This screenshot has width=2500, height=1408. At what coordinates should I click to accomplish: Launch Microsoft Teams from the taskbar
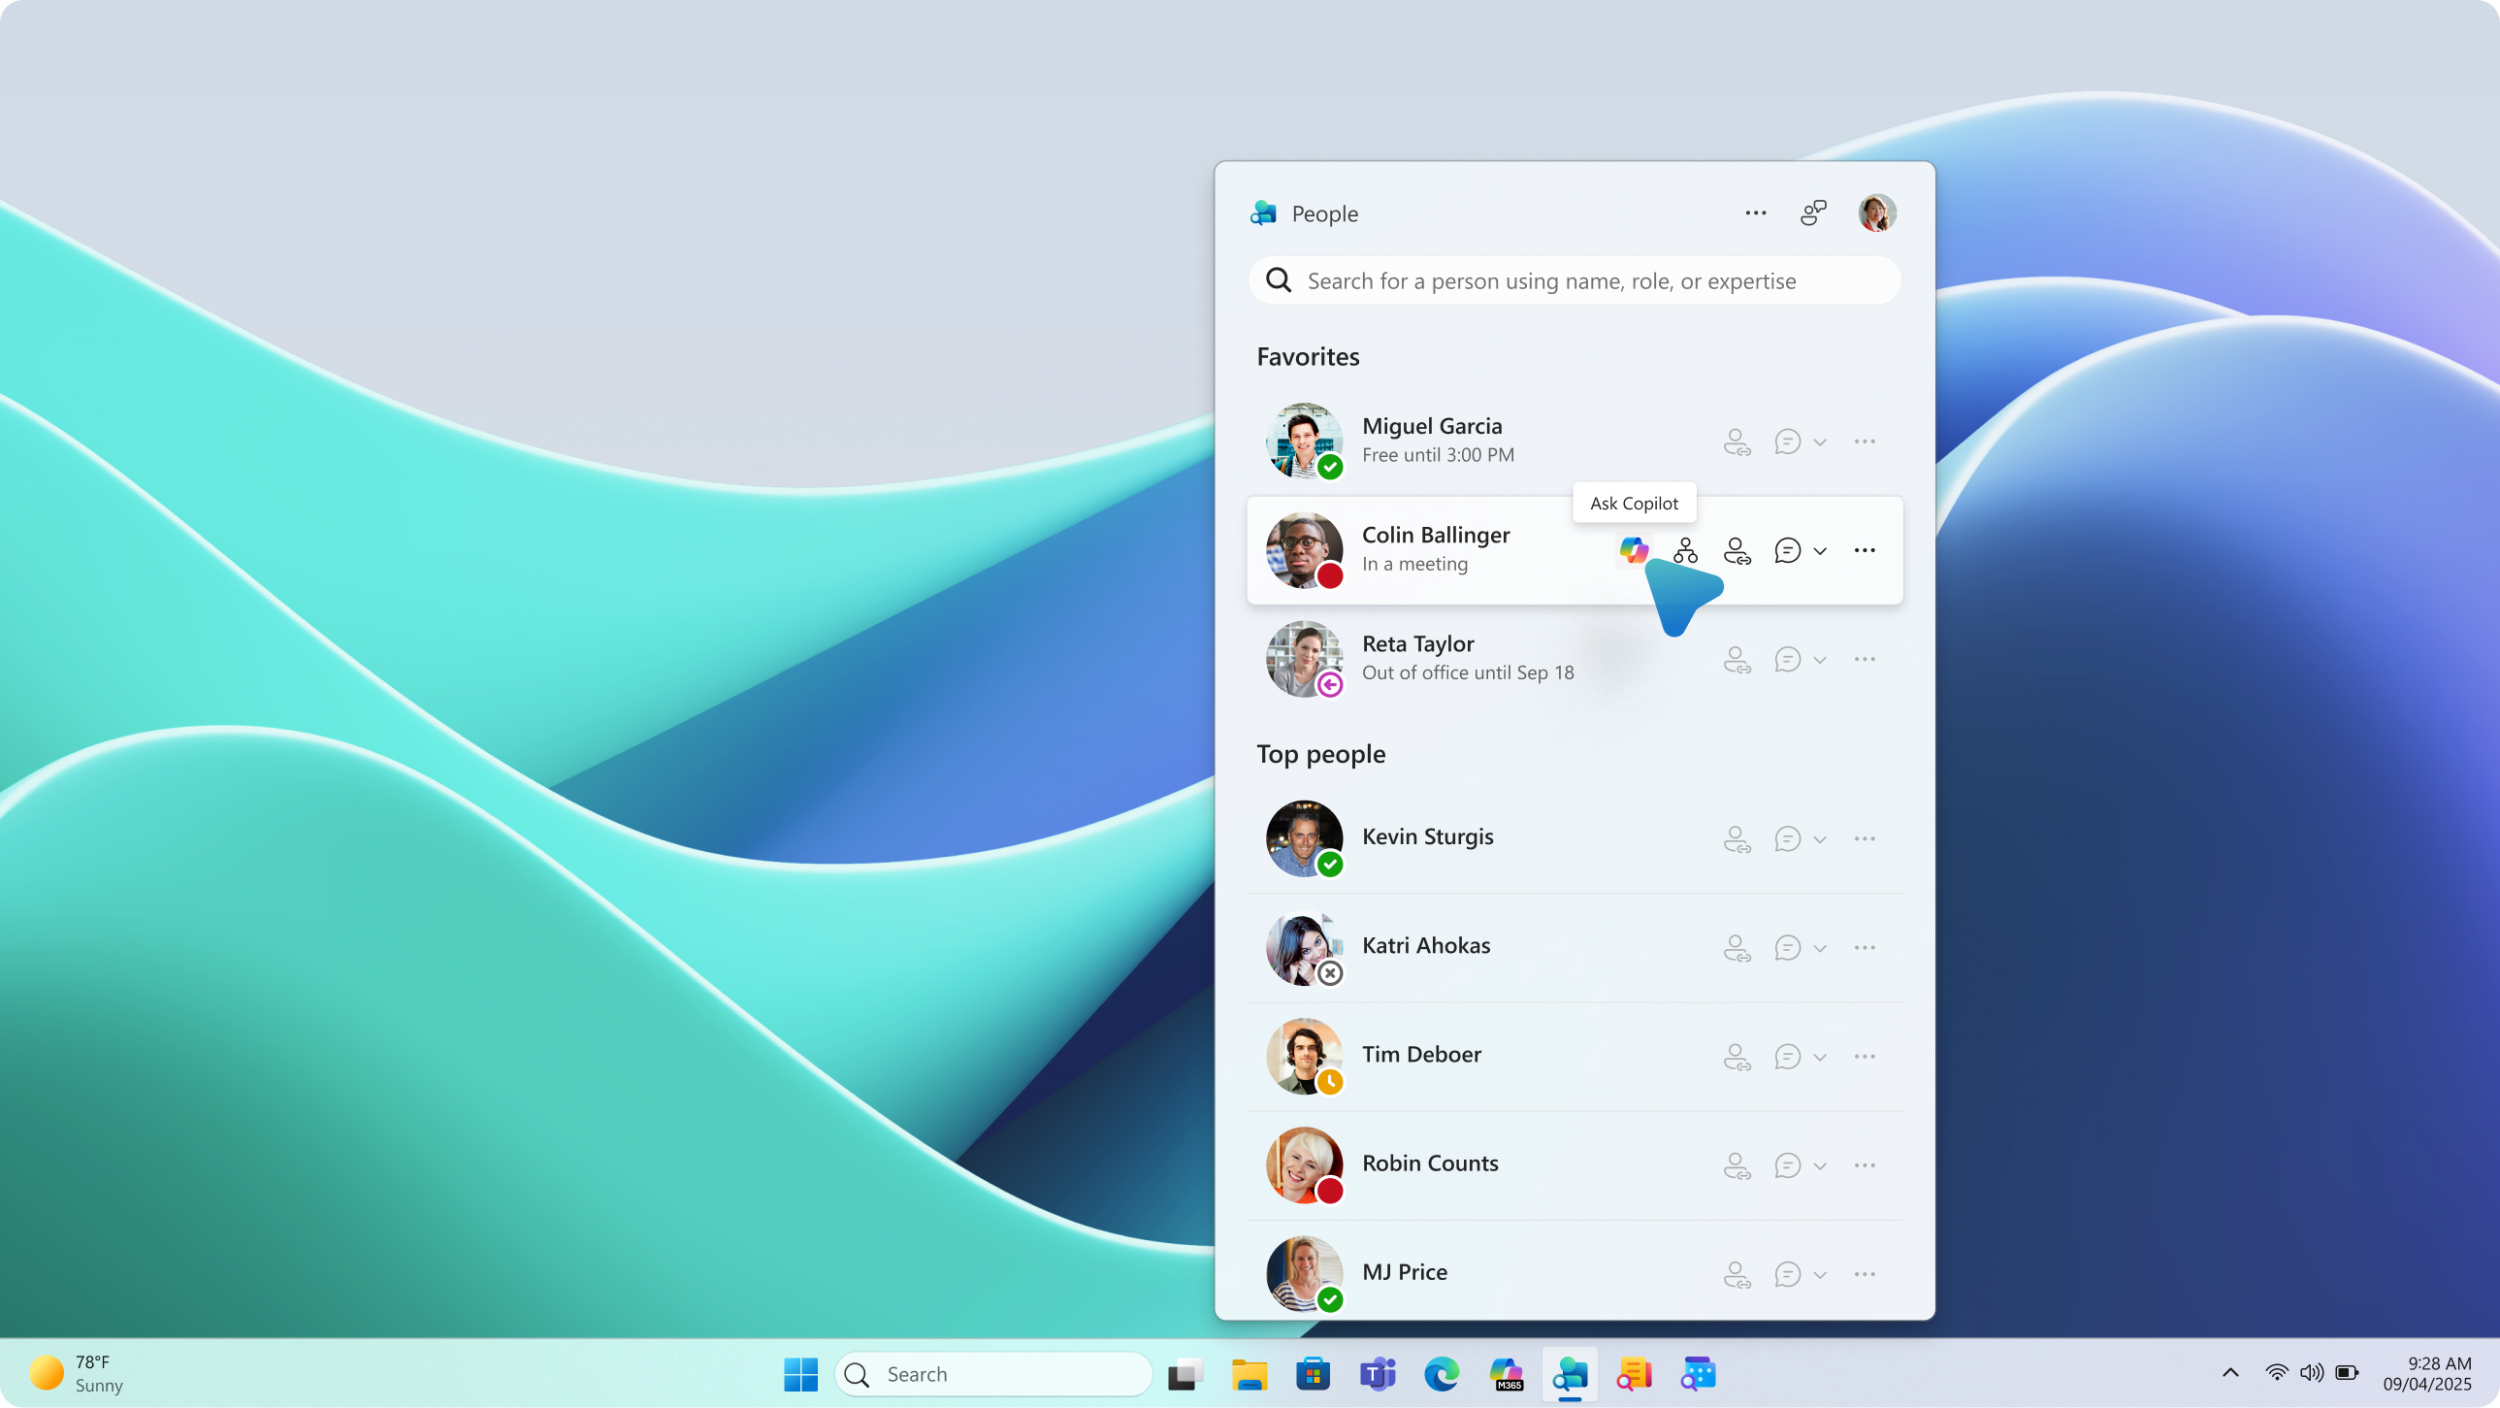1376,1374
